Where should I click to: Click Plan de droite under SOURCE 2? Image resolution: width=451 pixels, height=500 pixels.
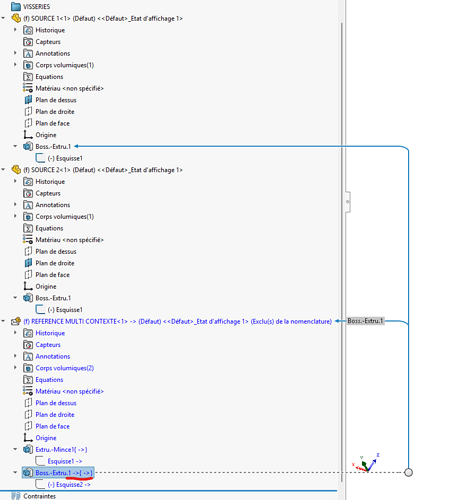[55, 263]
